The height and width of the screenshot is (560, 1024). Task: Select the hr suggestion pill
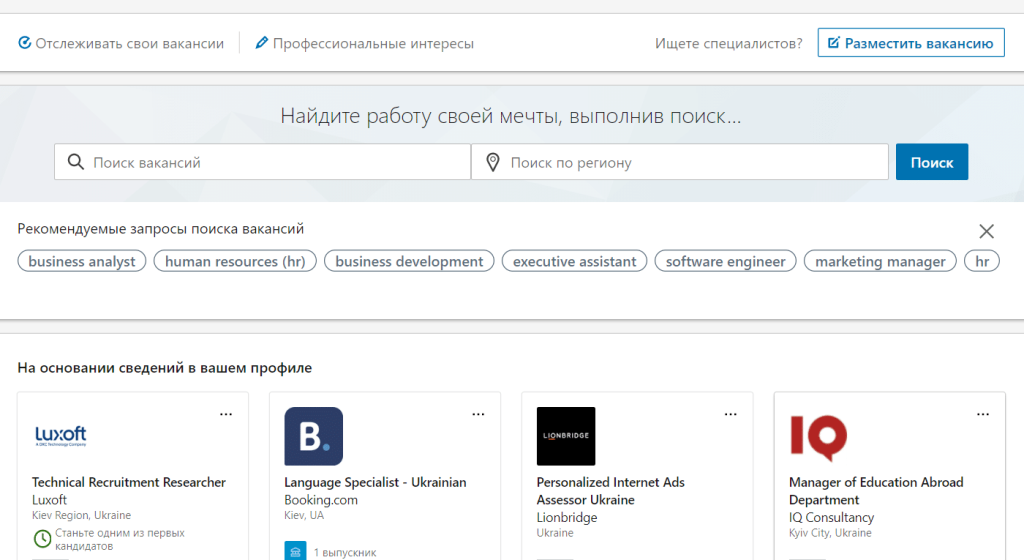(x=982, y=261)
